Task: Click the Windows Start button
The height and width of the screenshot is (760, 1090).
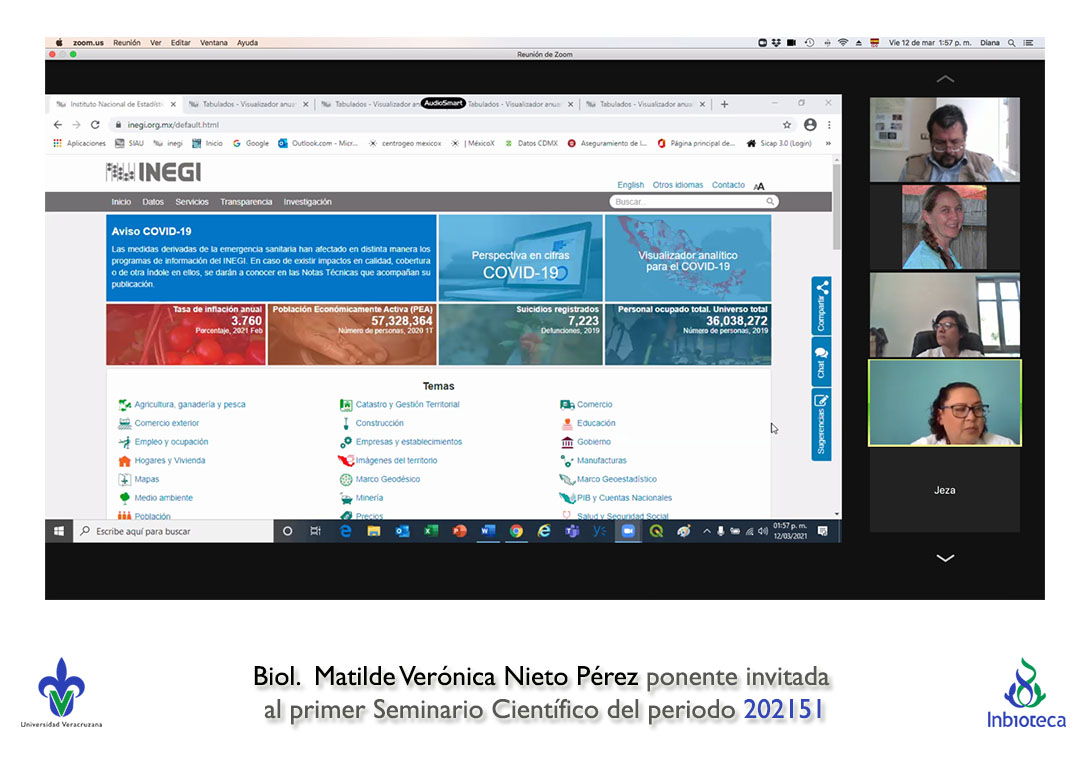Action: [59, 531]
